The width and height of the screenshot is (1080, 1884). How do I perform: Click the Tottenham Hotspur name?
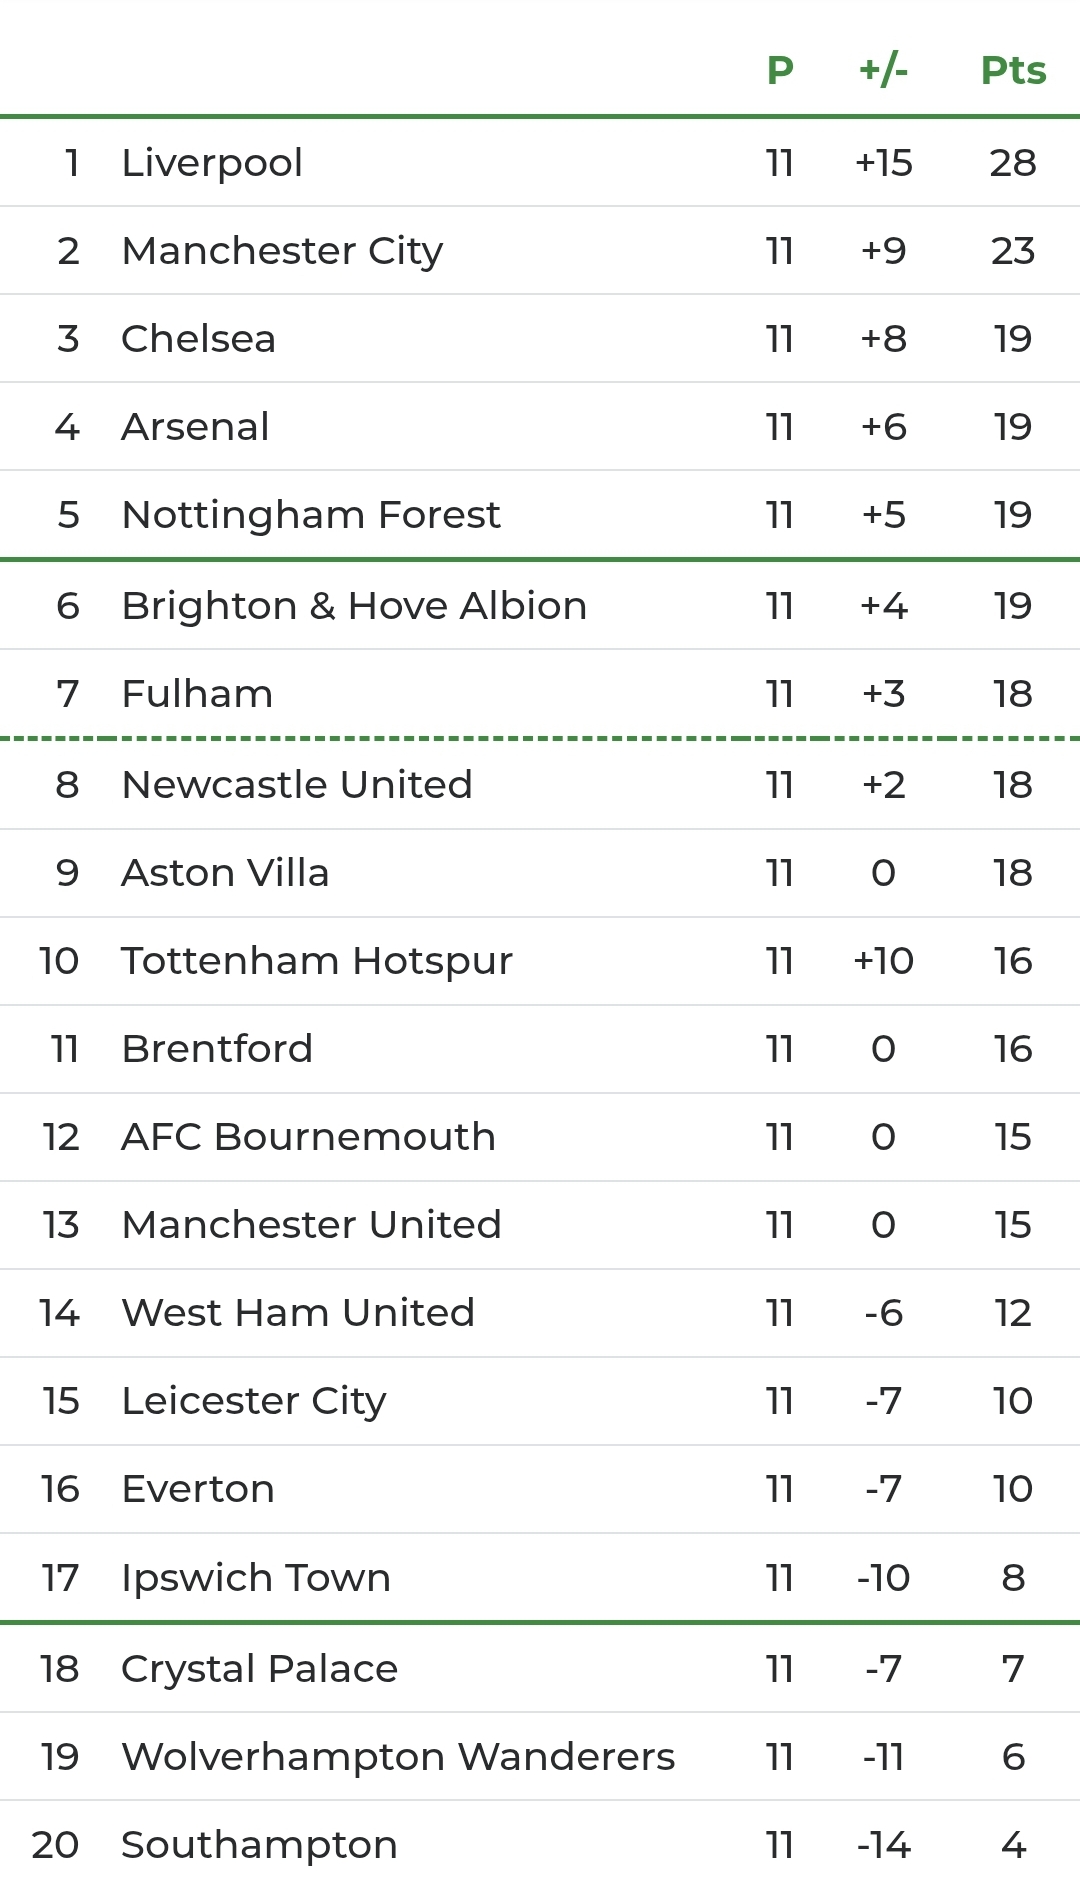tap(317, 962)
